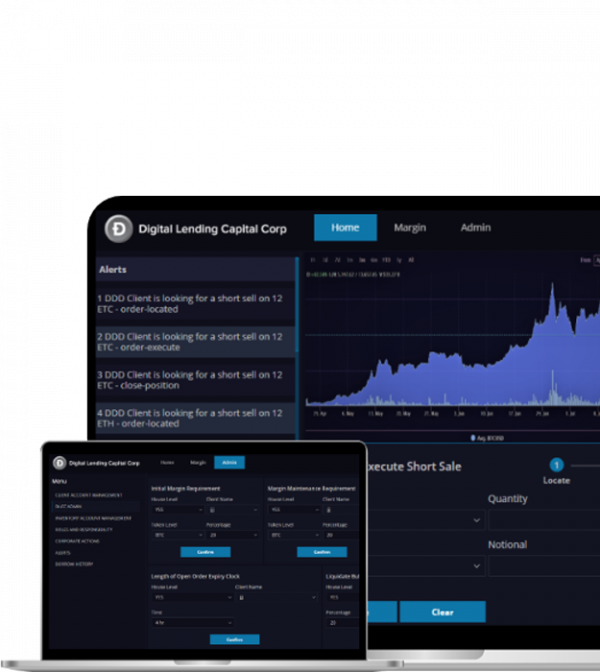Open alert 1 ETC order-located
Viewport: 600px width, 672px height.
pos(195,303)
